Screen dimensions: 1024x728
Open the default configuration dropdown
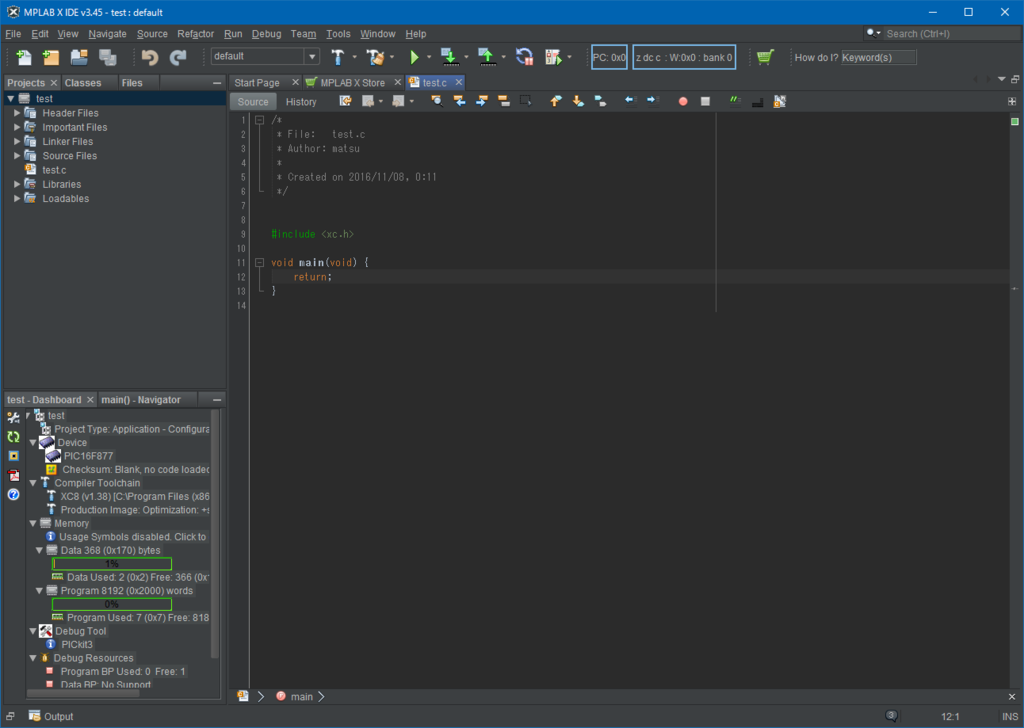[312, 57]
